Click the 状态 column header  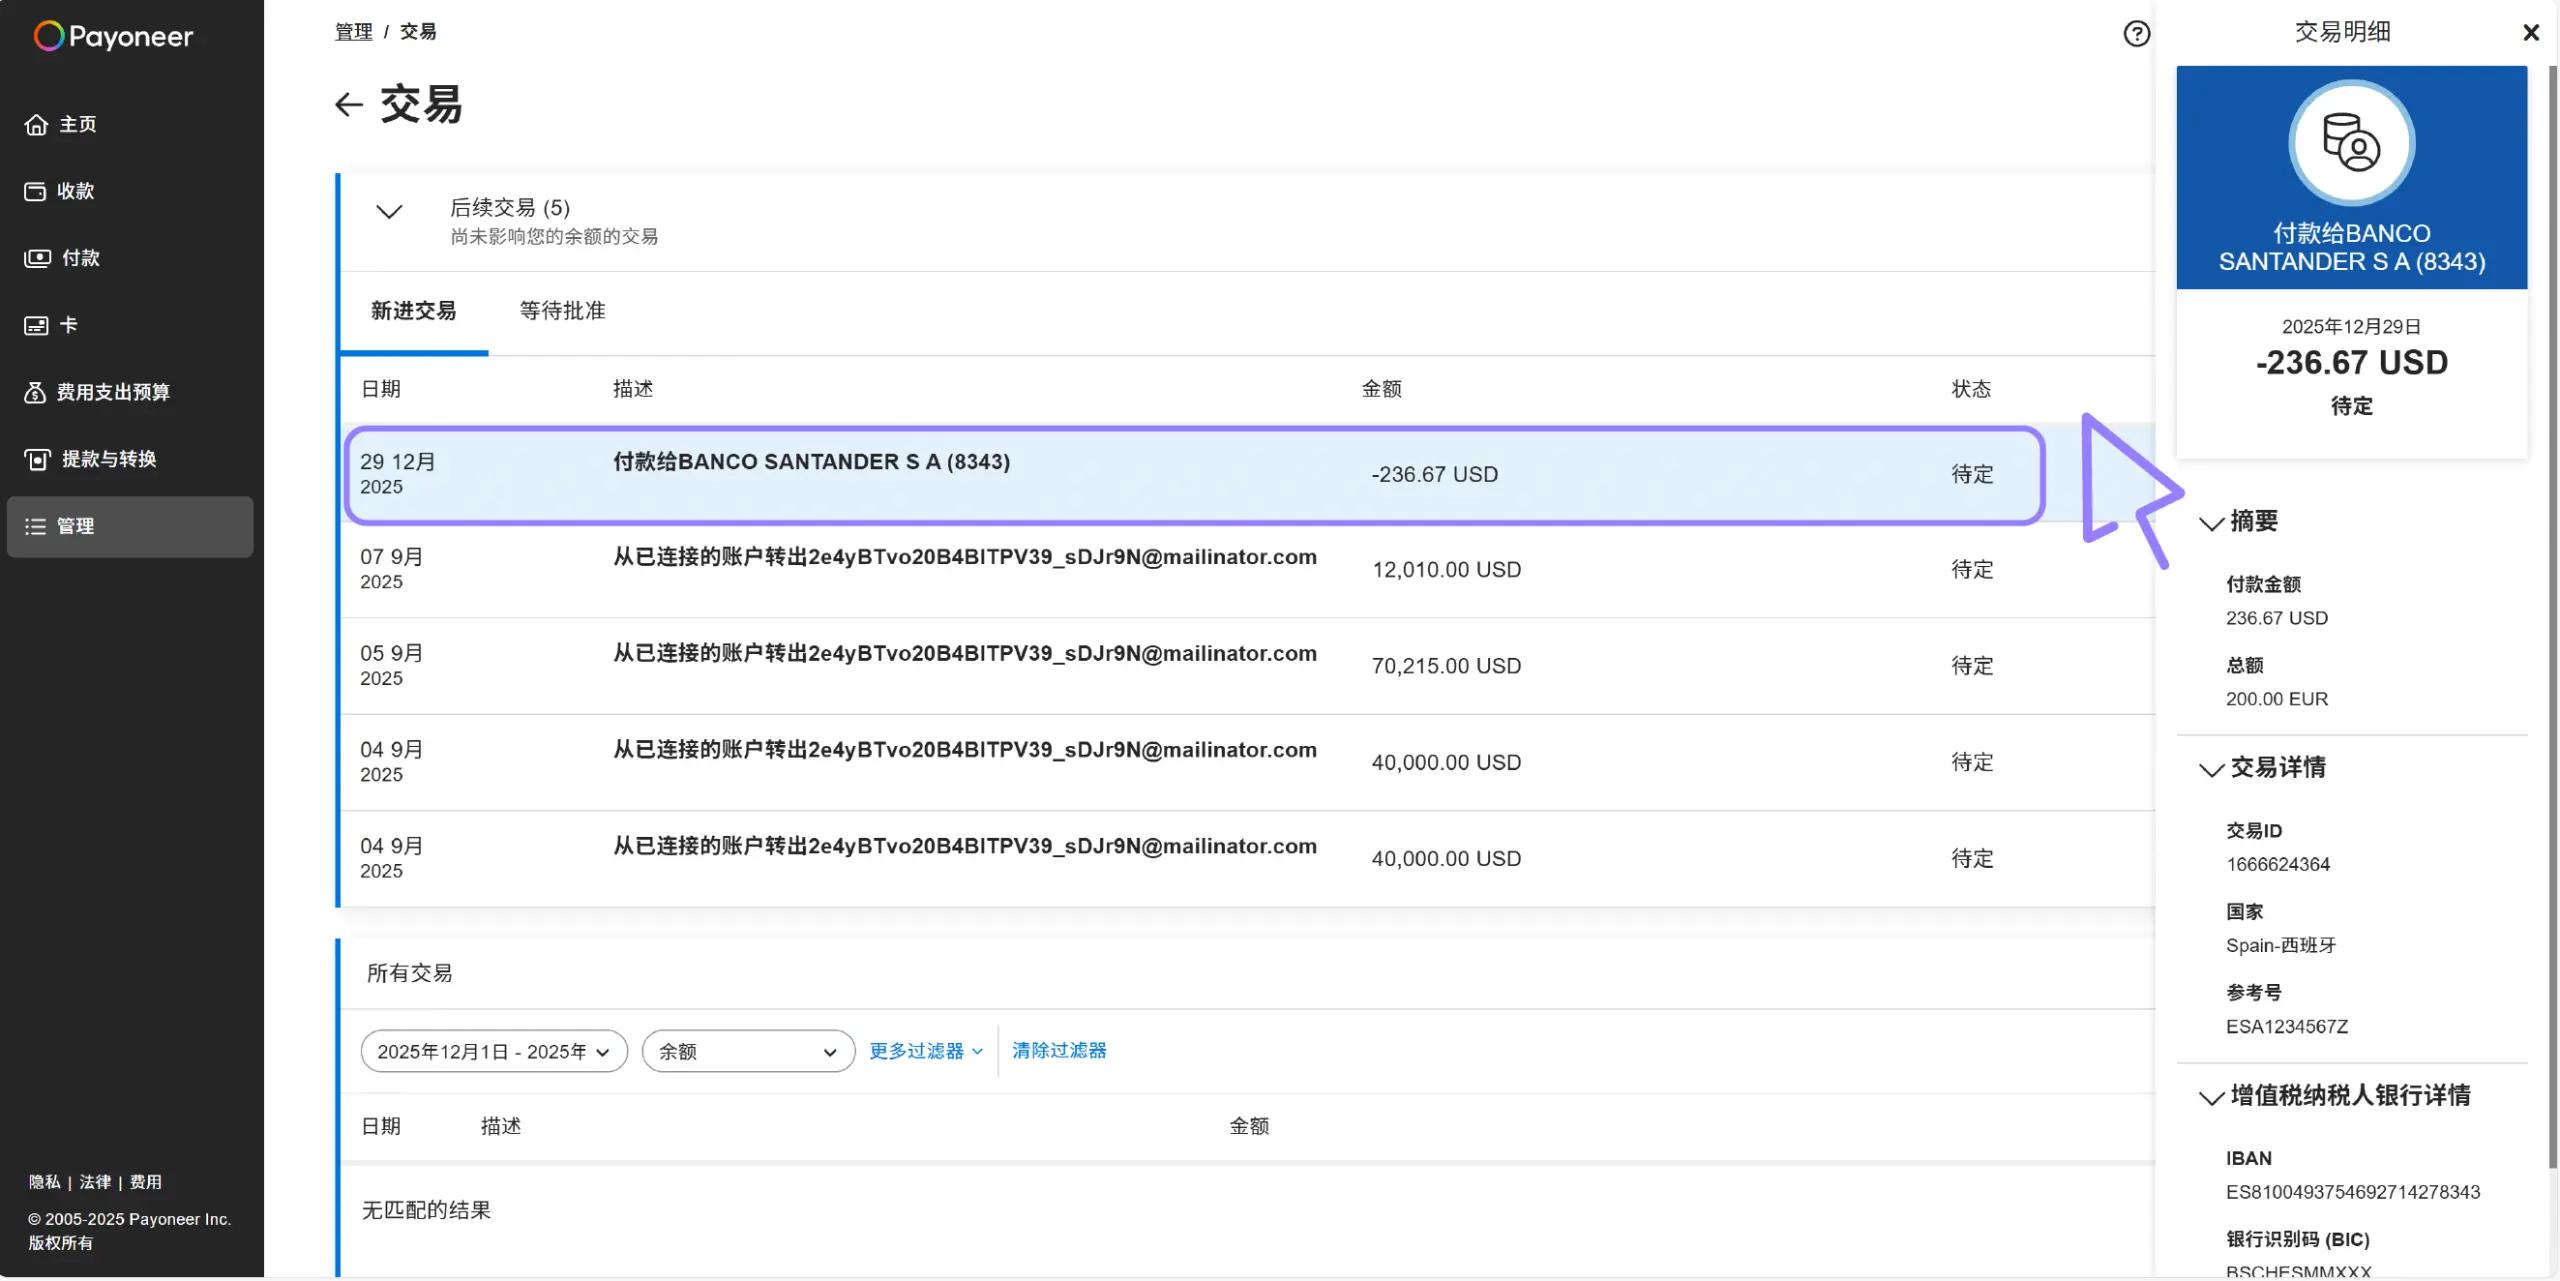[1971, 389]
